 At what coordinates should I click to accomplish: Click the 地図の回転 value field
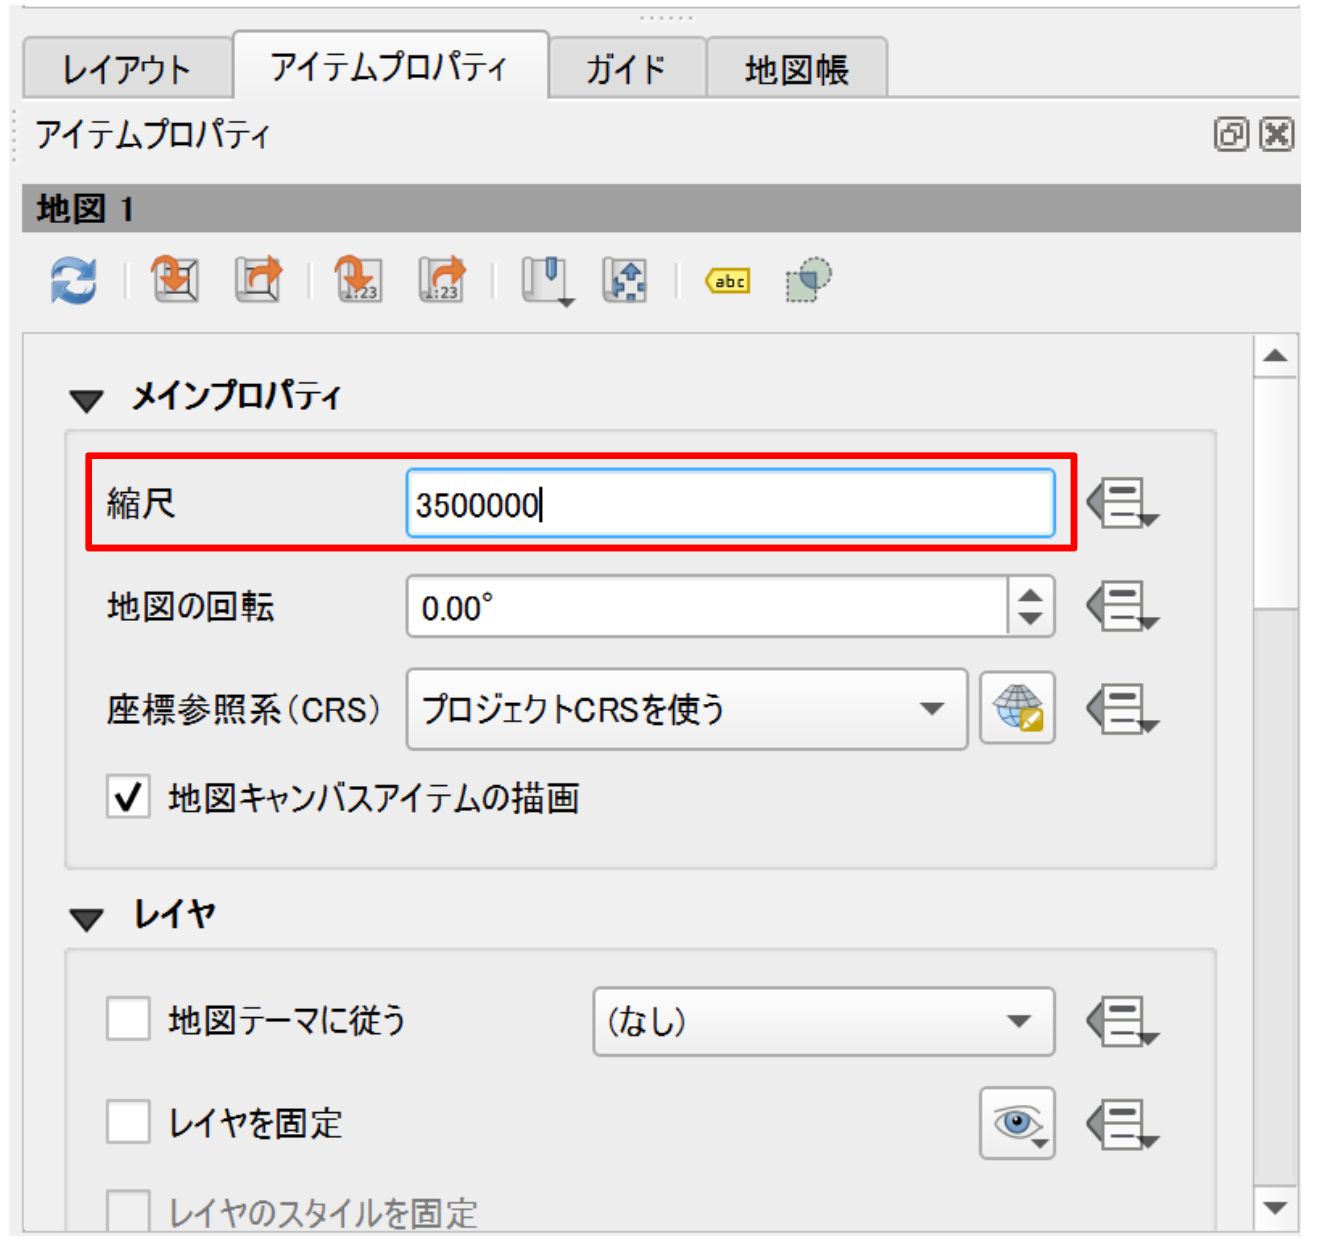707,606
